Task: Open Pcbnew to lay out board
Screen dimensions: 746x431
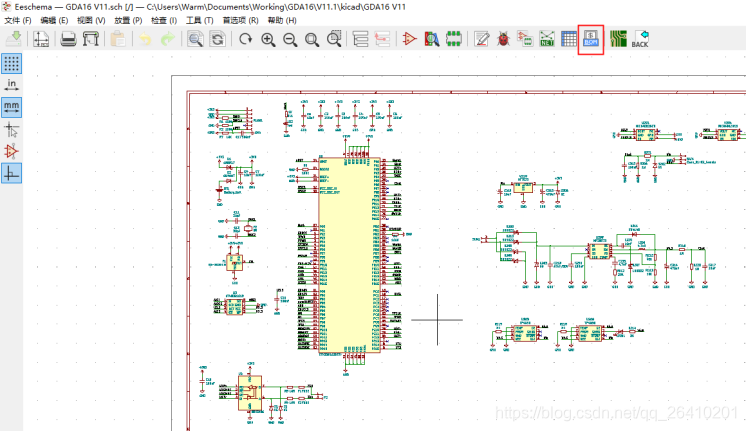Action: pos(618,39)
